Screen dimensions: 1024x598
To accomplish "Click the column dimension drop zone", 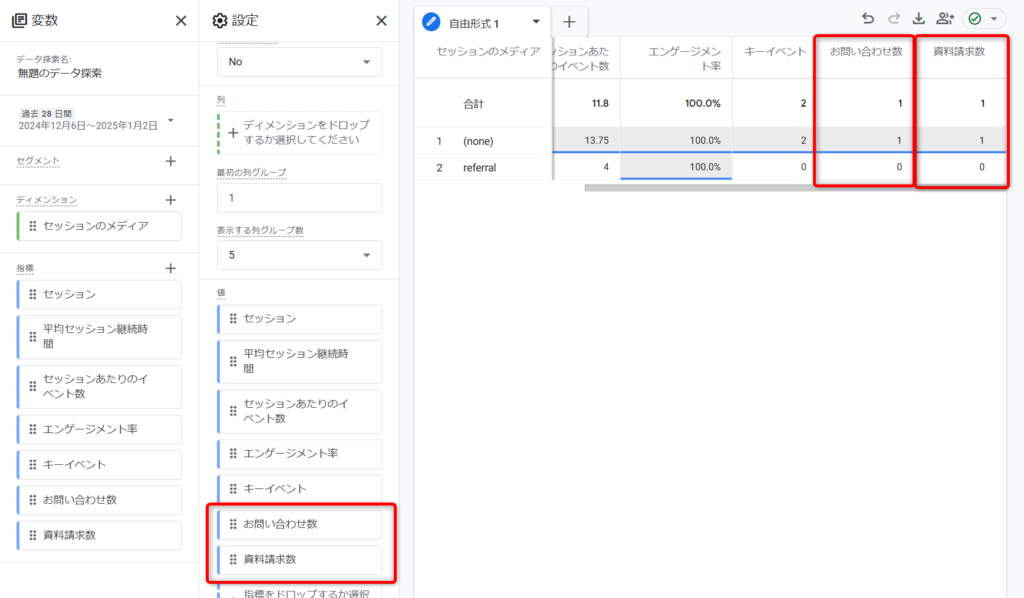I will click(299, 132).
